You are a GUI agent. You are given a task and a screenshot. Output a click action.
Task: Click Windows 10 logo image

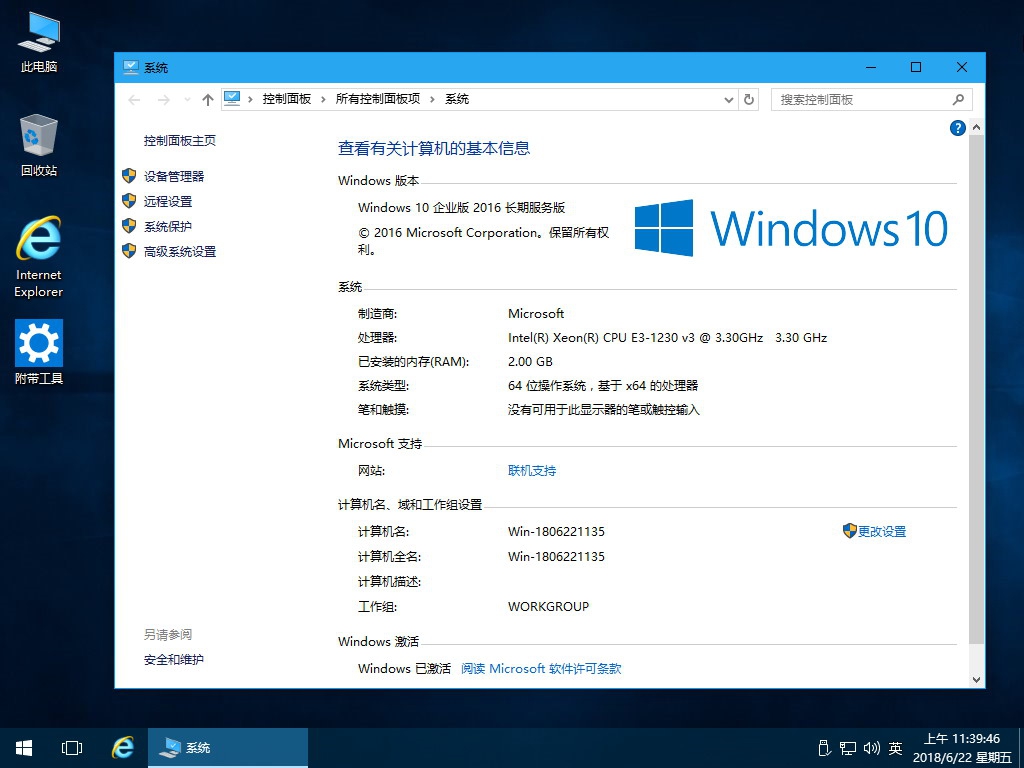coord(792,228)
